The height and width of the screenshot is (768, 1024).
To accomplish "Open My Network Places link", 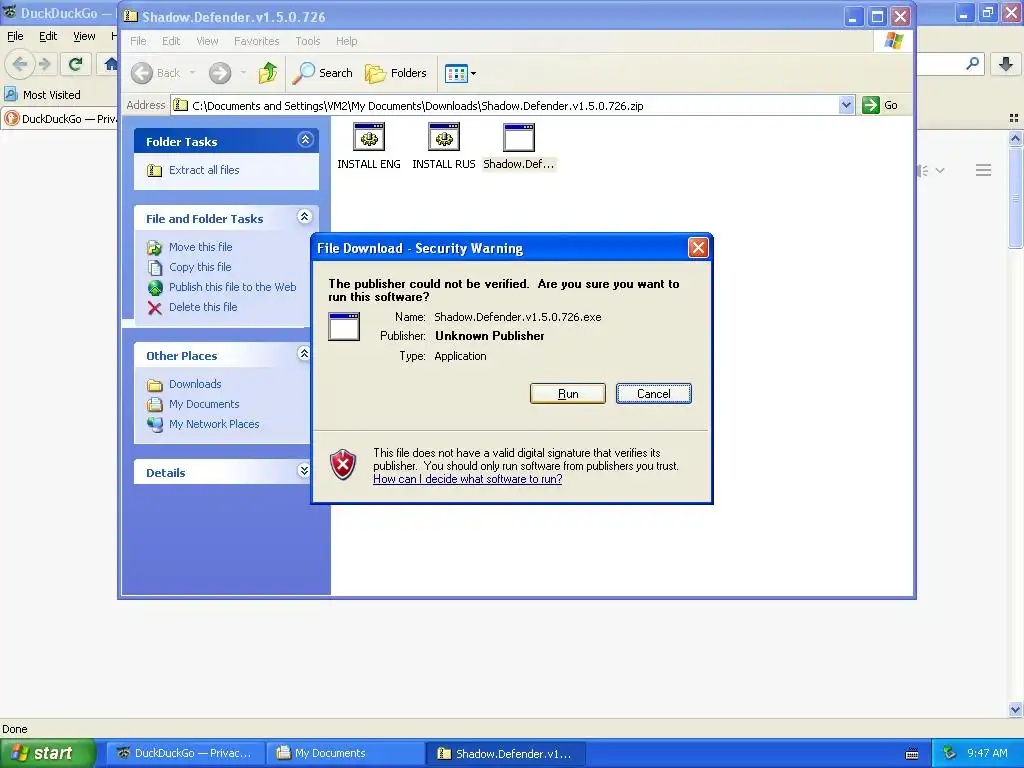I will 214,424.
